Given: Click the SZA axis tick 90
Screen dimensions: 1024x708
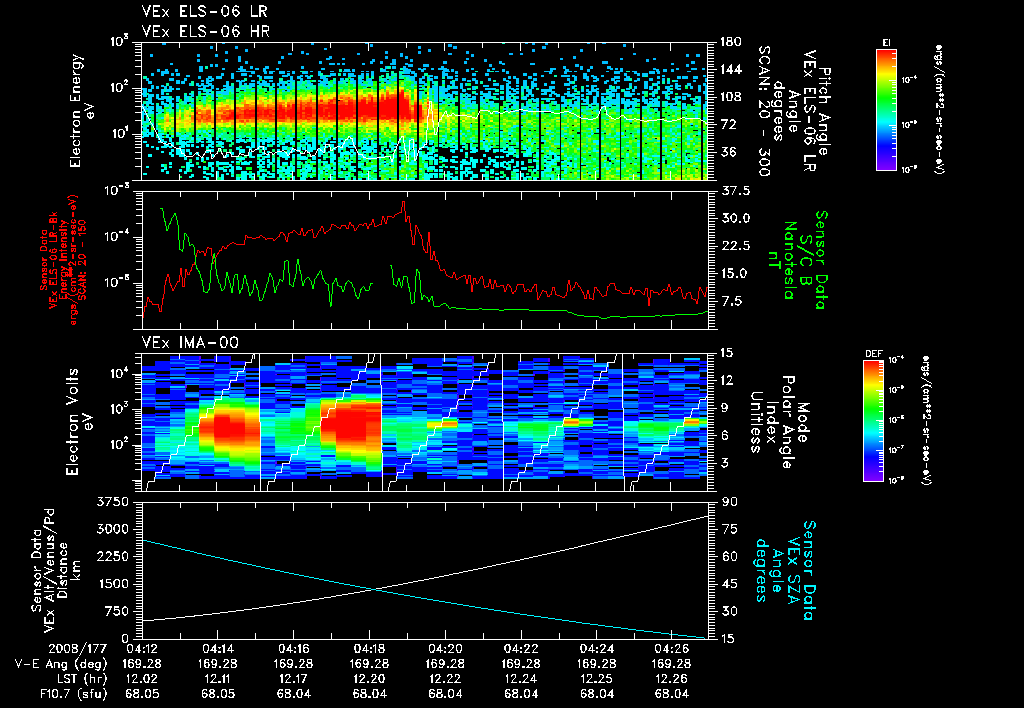Looking at the screenshot, I should click(x=729, y=502).
